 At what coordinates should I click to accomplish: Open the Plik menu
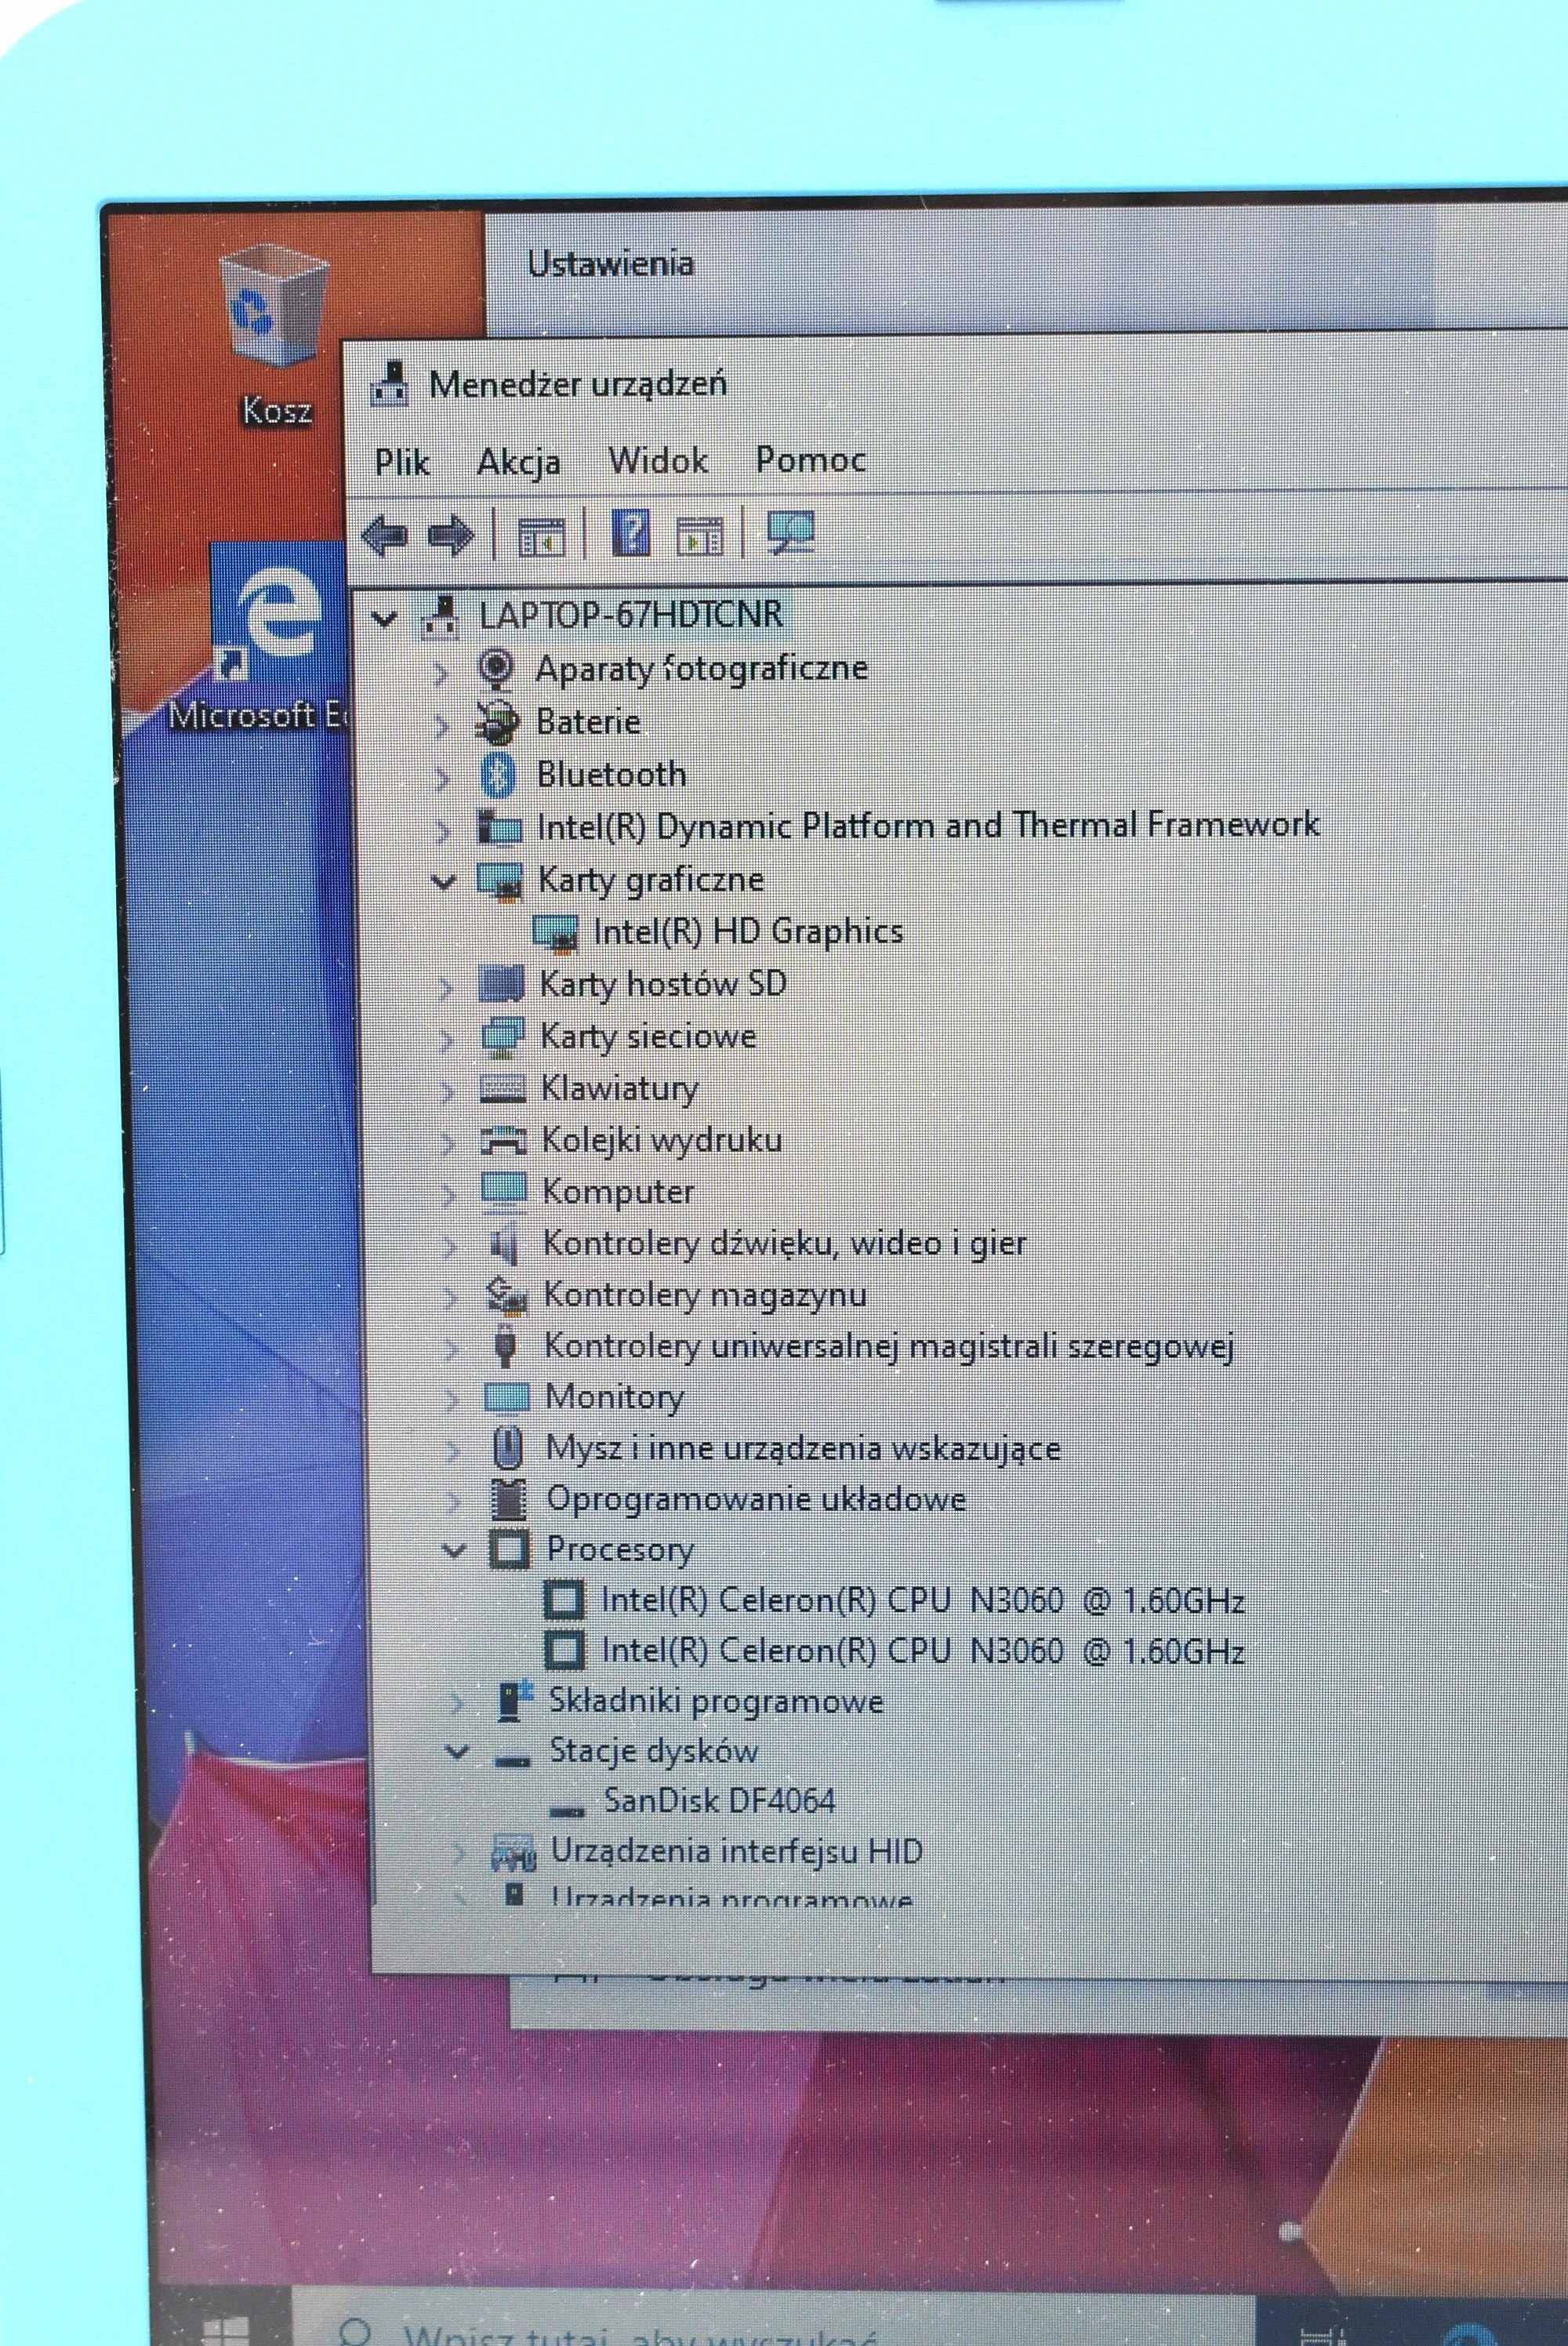[x=402, y=462]
